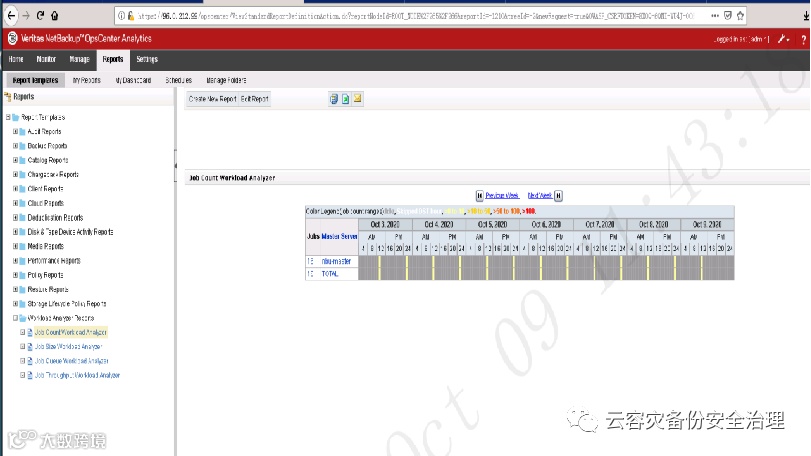
Task: Bookmark this page with the star icon
Action: tap(740, 16)
